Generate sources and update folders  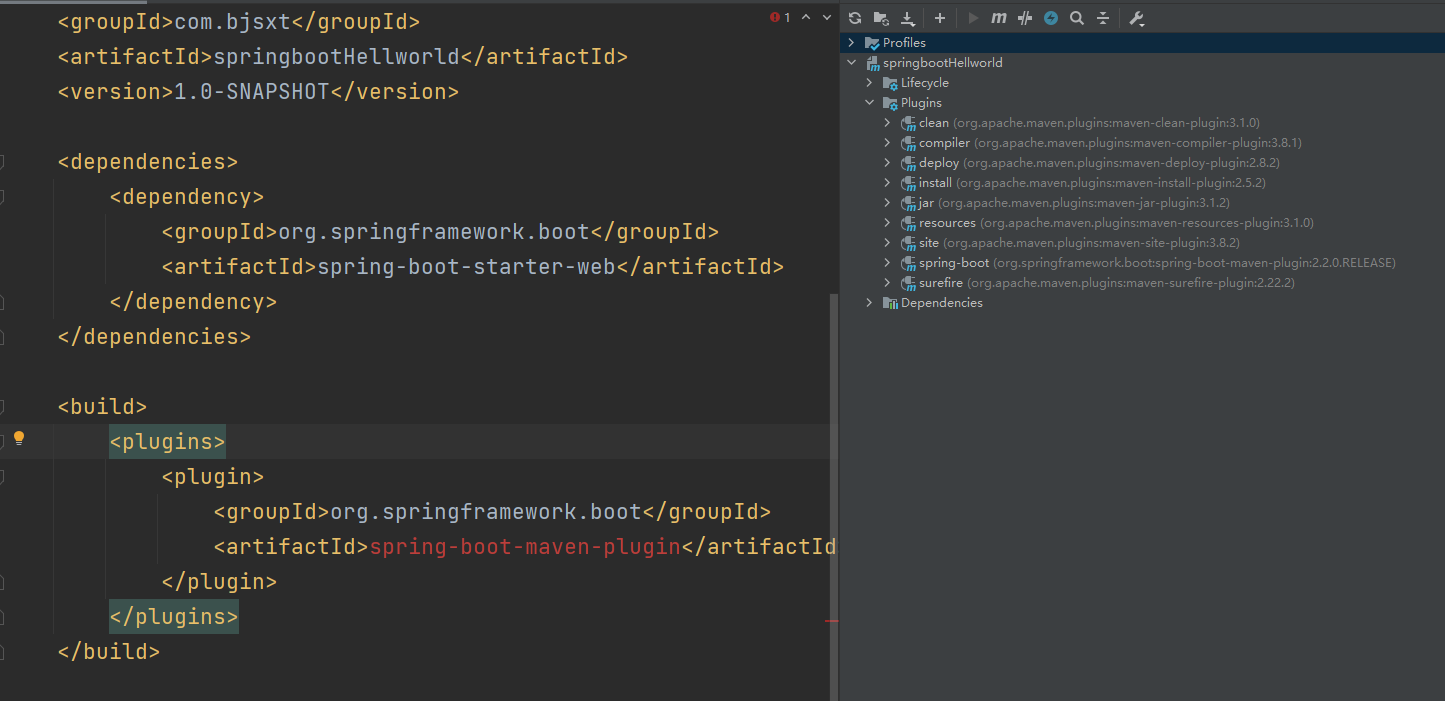(881, 18)
